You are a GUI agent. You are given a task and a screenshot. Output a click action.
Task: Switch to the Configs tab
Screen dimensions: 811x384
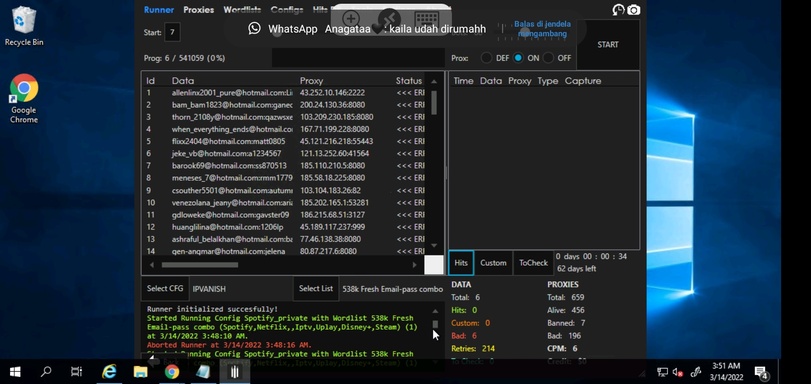(287, 10)
